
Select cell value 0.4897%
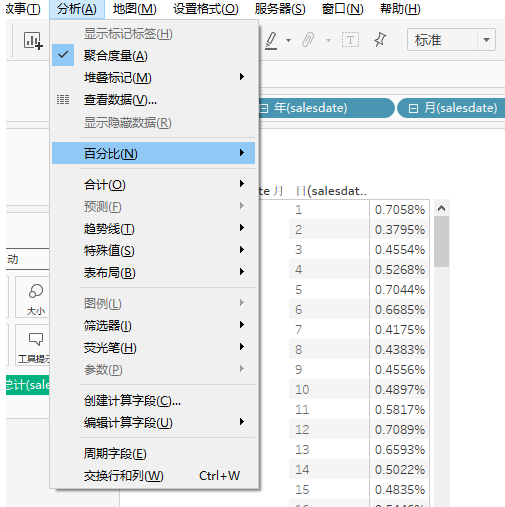tap(400, 390)
